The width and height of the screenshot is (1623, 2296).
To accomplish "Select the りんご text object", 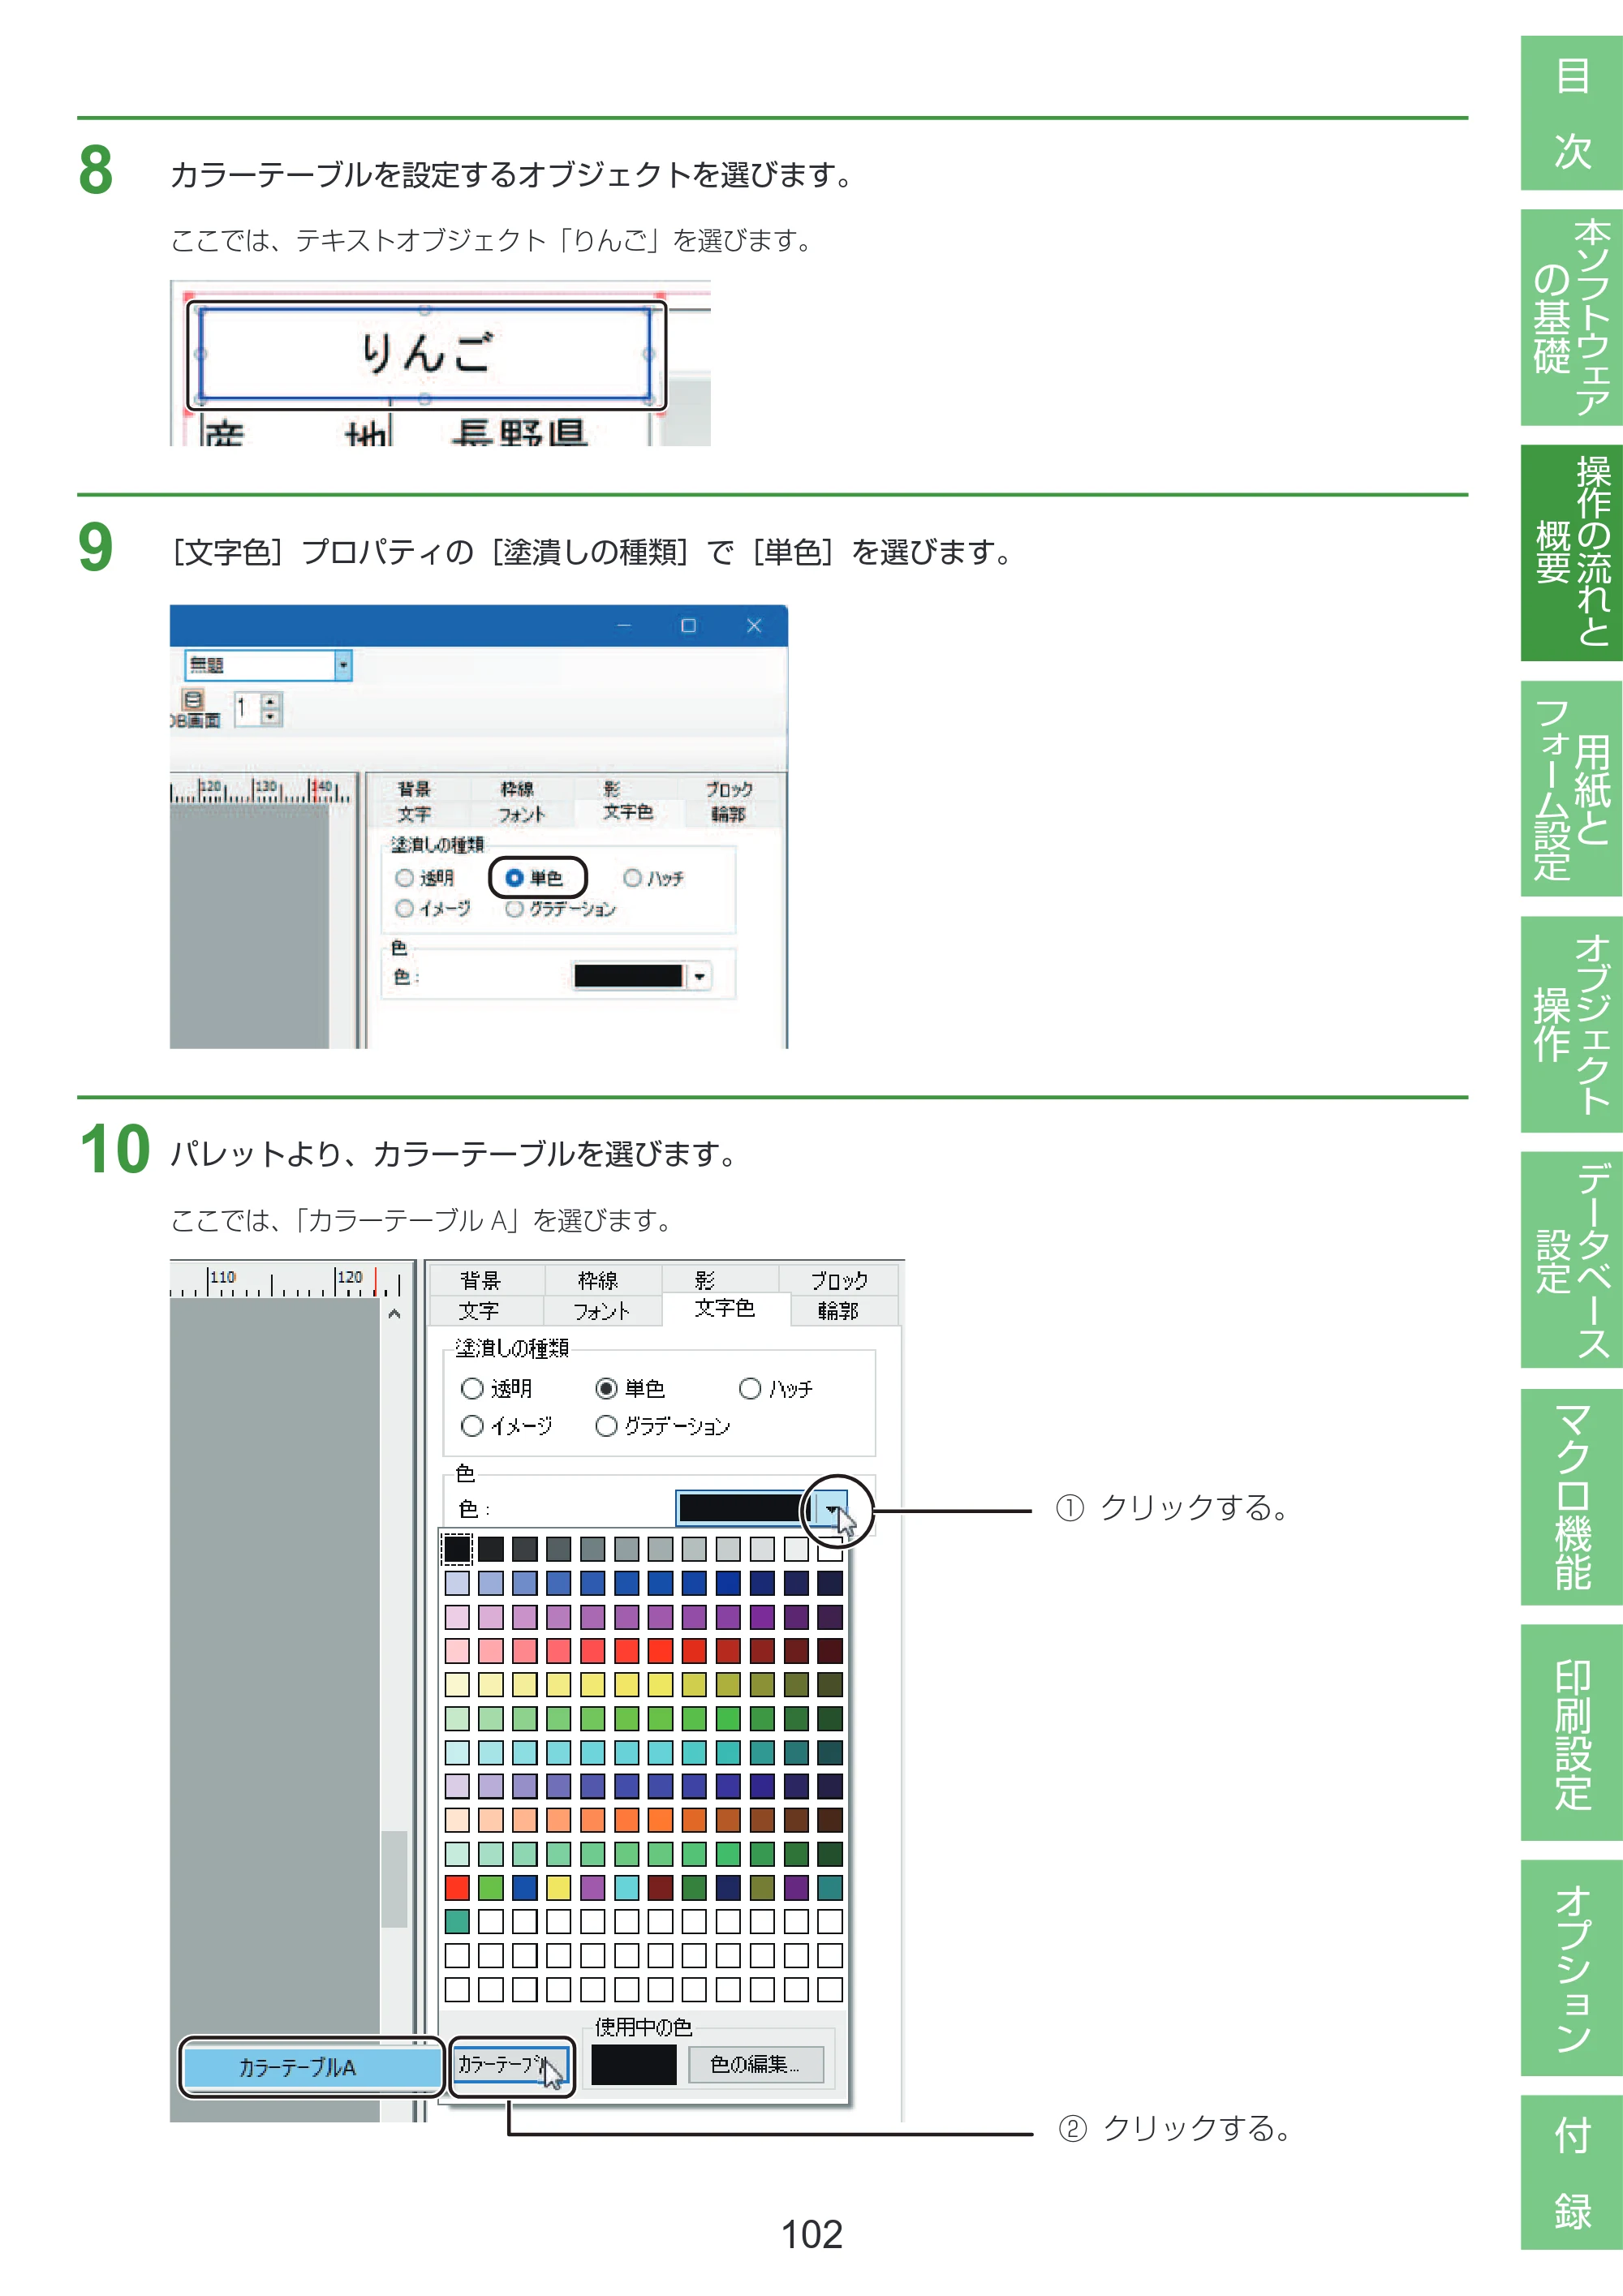I will pyautogui.click(x=426, y=355).
